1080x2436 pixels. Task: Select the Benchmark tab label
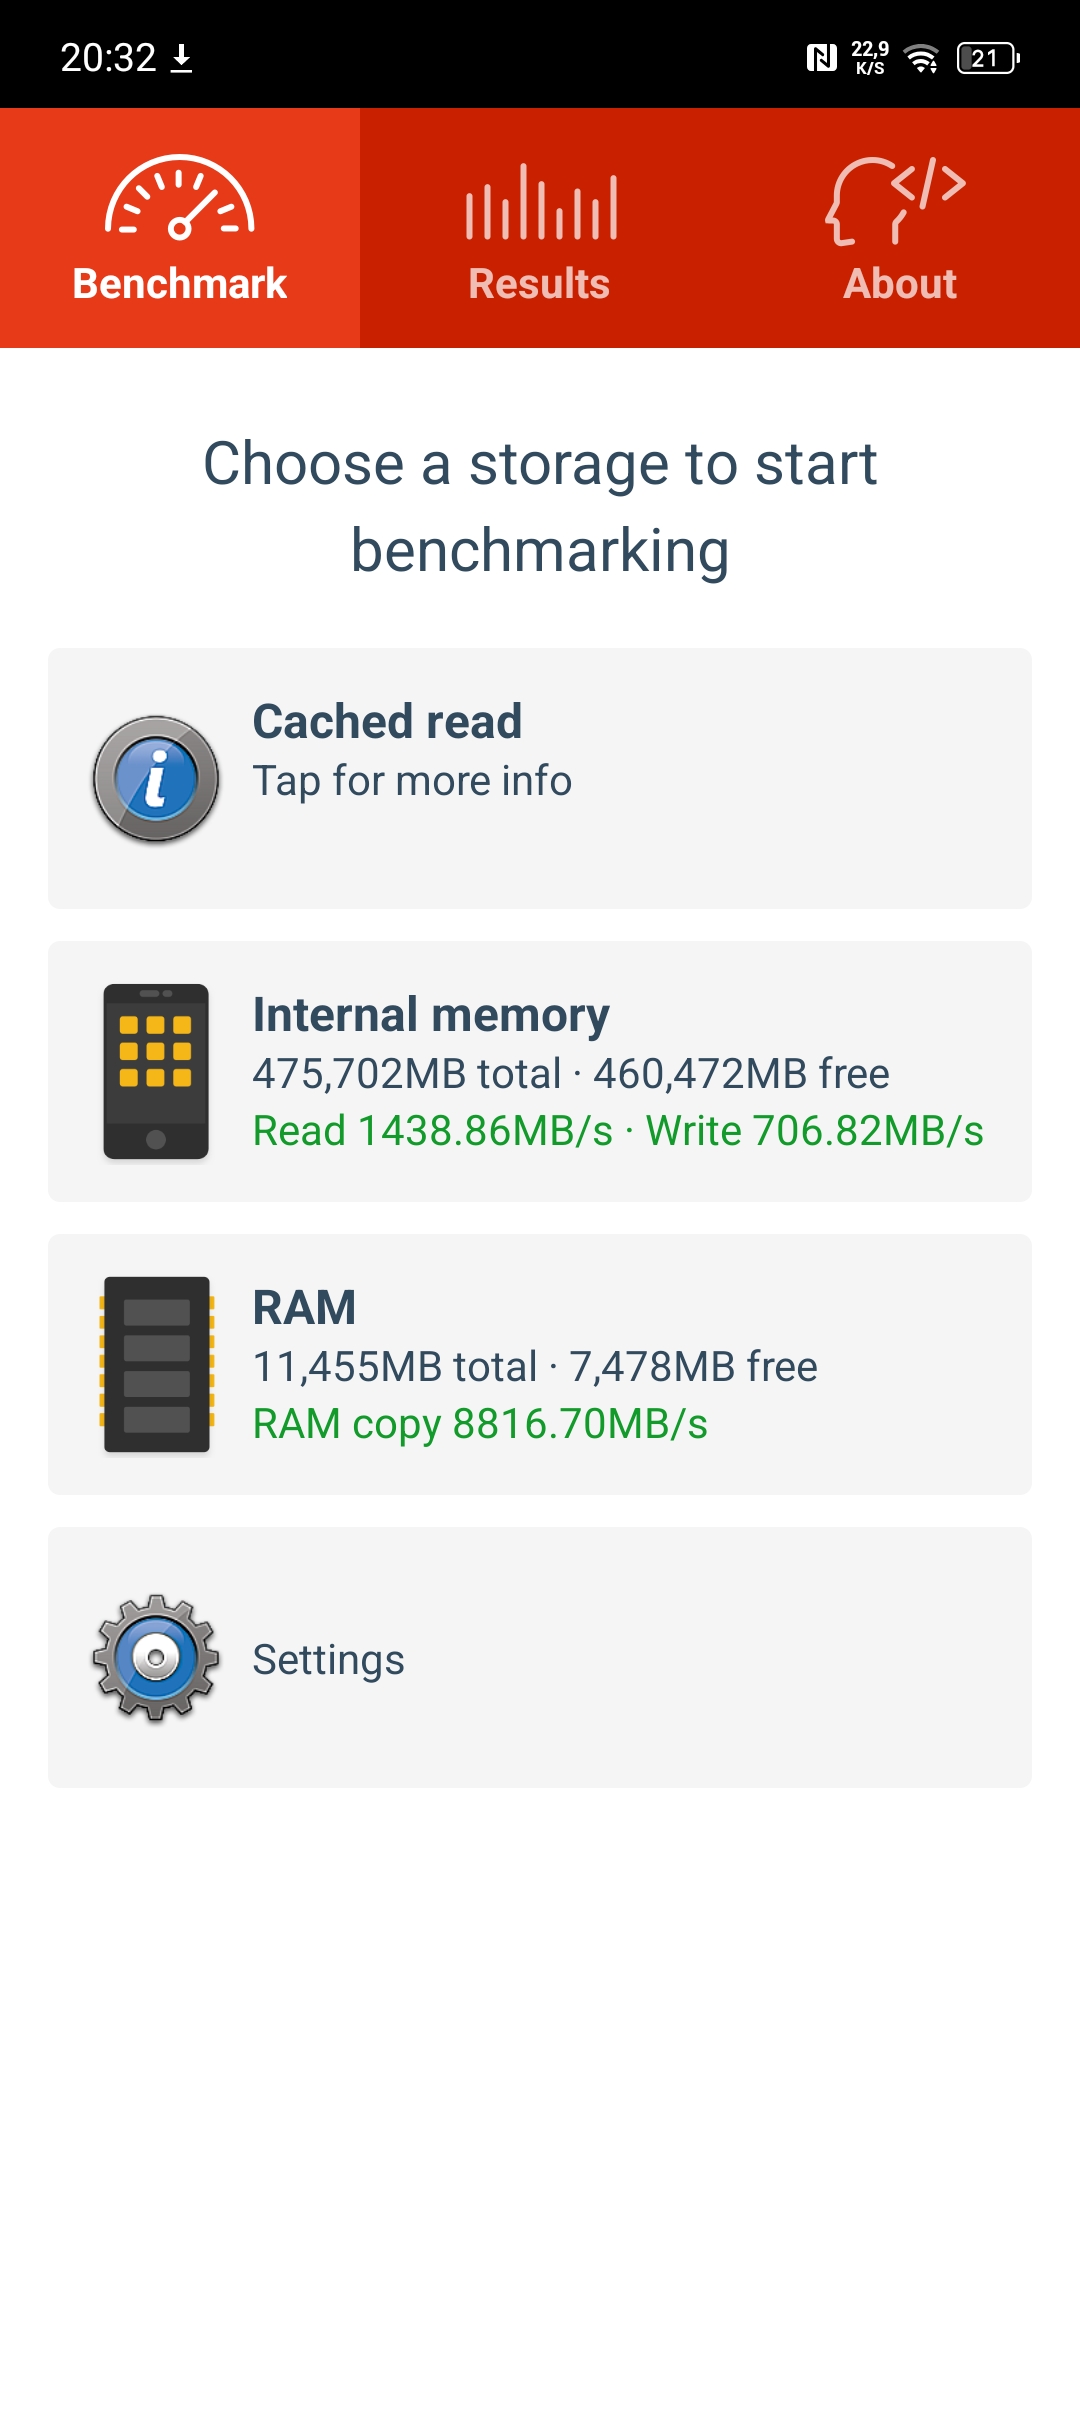coord(180,284)
